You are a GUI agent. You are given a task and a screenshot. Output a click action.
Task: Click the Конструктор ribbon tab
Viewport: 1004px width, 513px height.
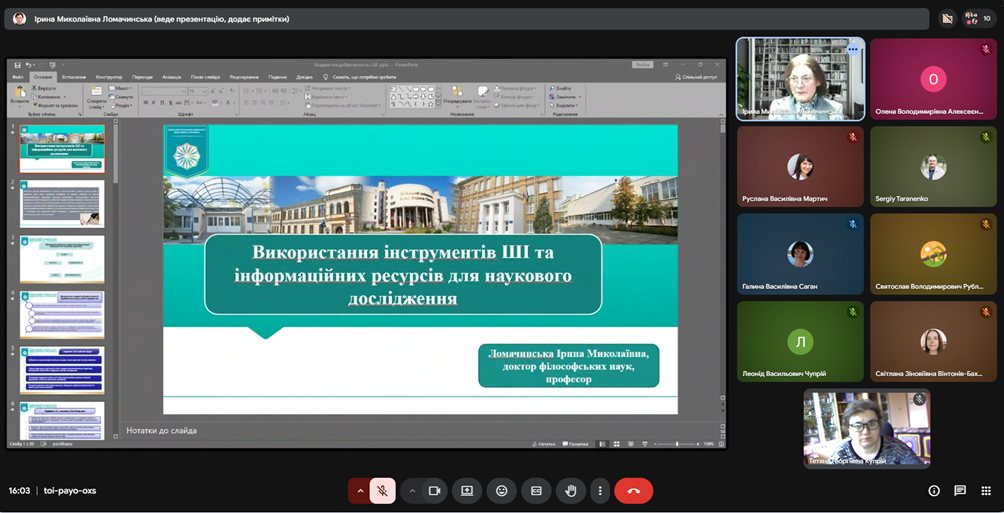click(109, 76)
